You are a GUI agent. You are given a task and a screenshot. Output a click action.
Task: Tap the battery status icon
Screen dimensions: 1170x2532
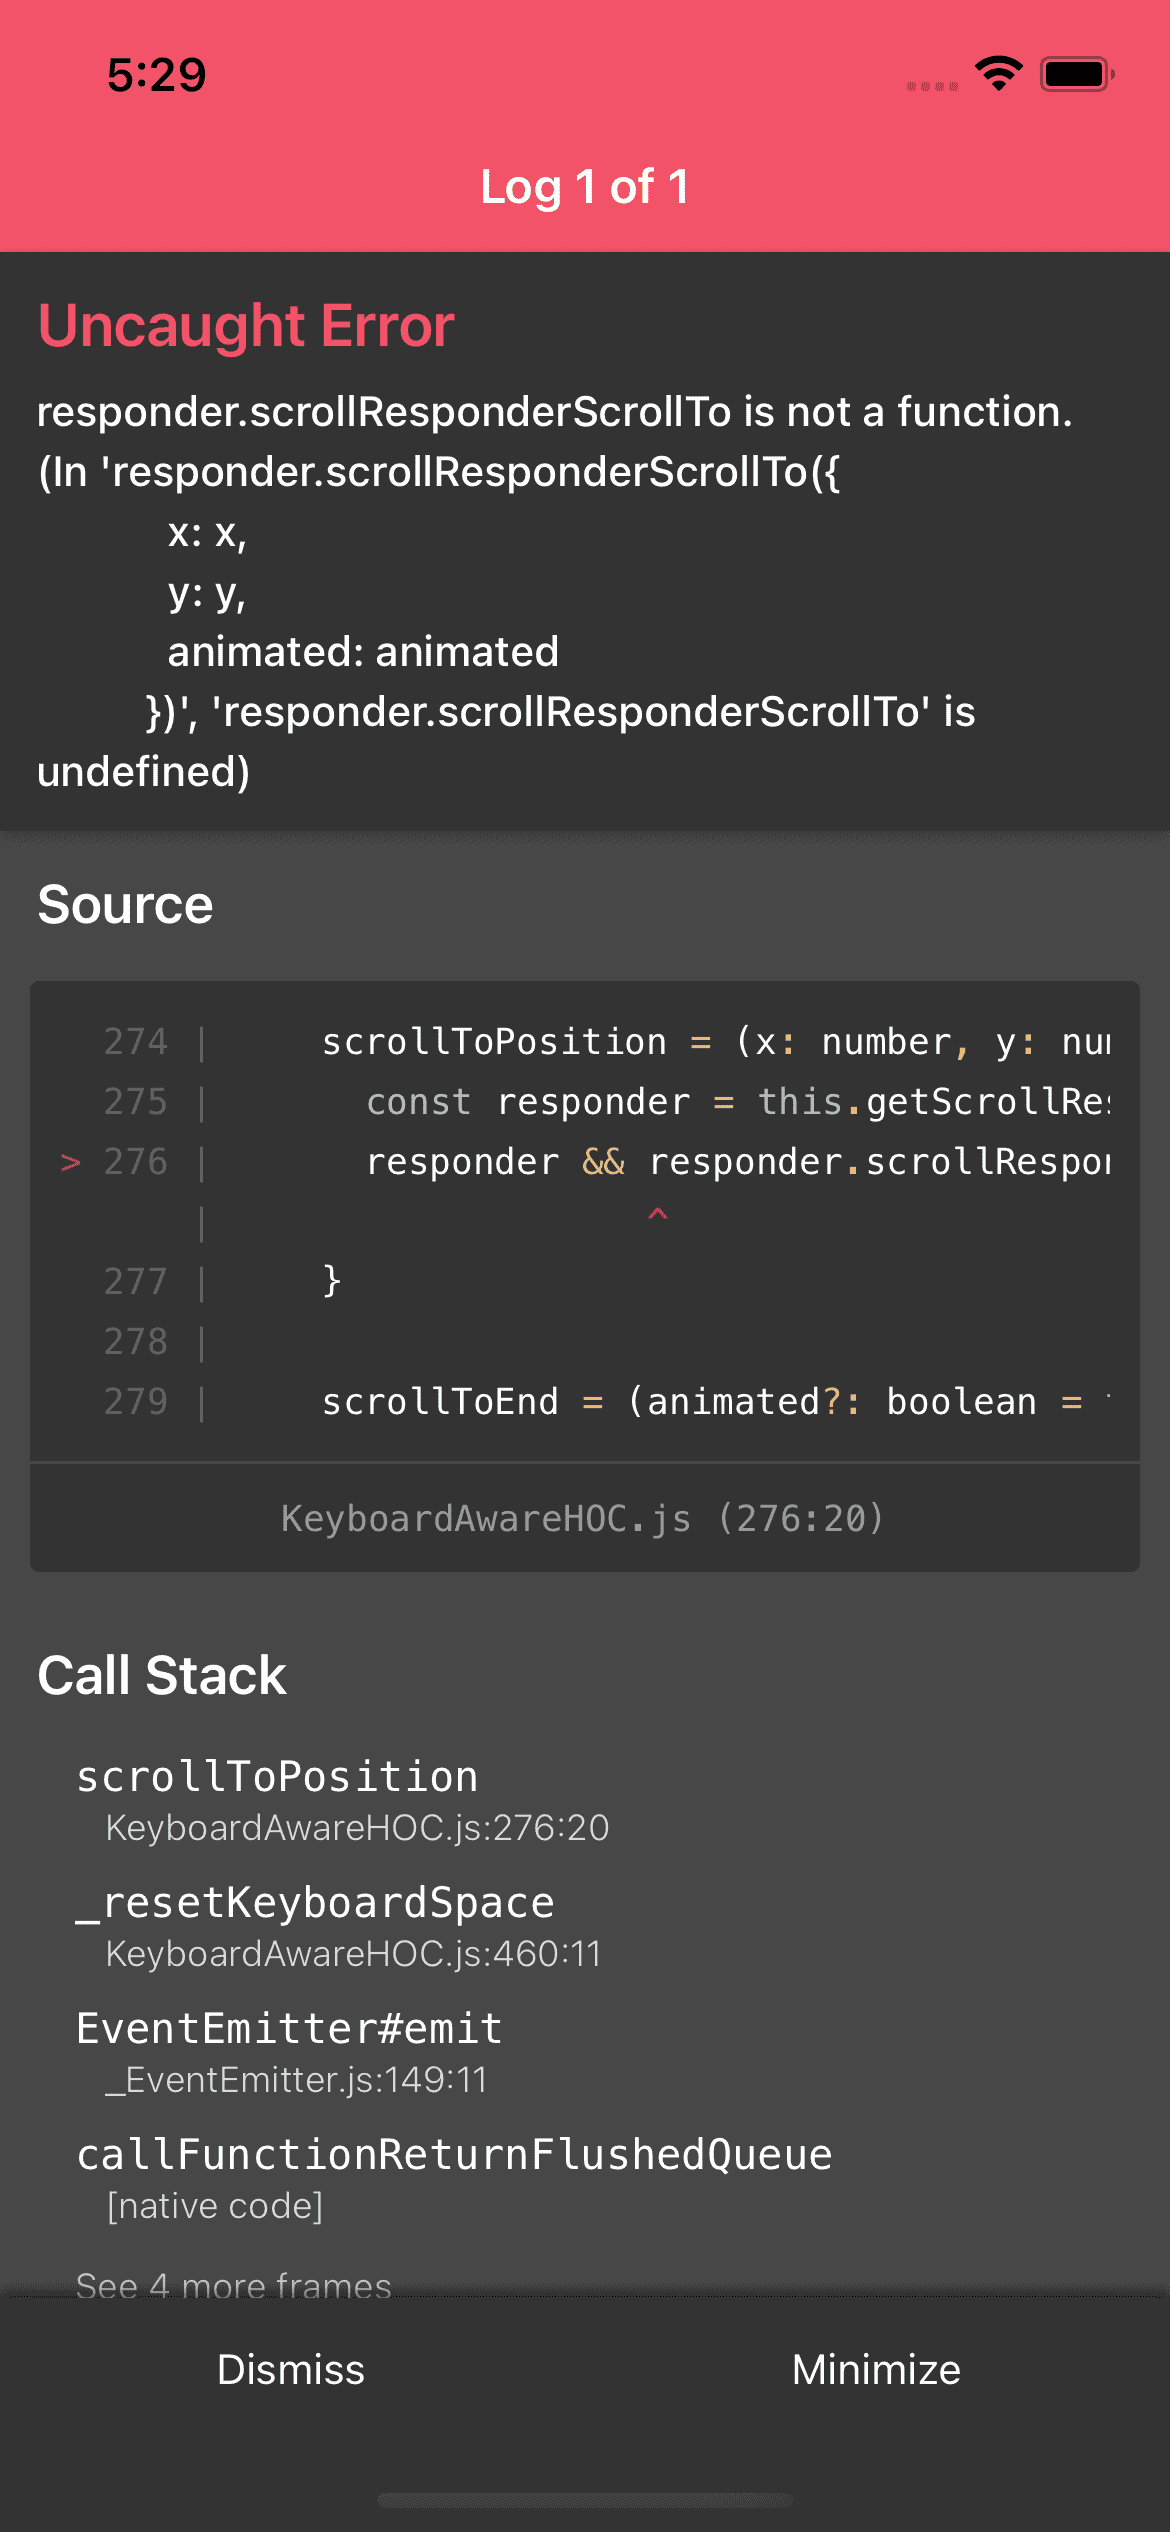(1076, 74)
